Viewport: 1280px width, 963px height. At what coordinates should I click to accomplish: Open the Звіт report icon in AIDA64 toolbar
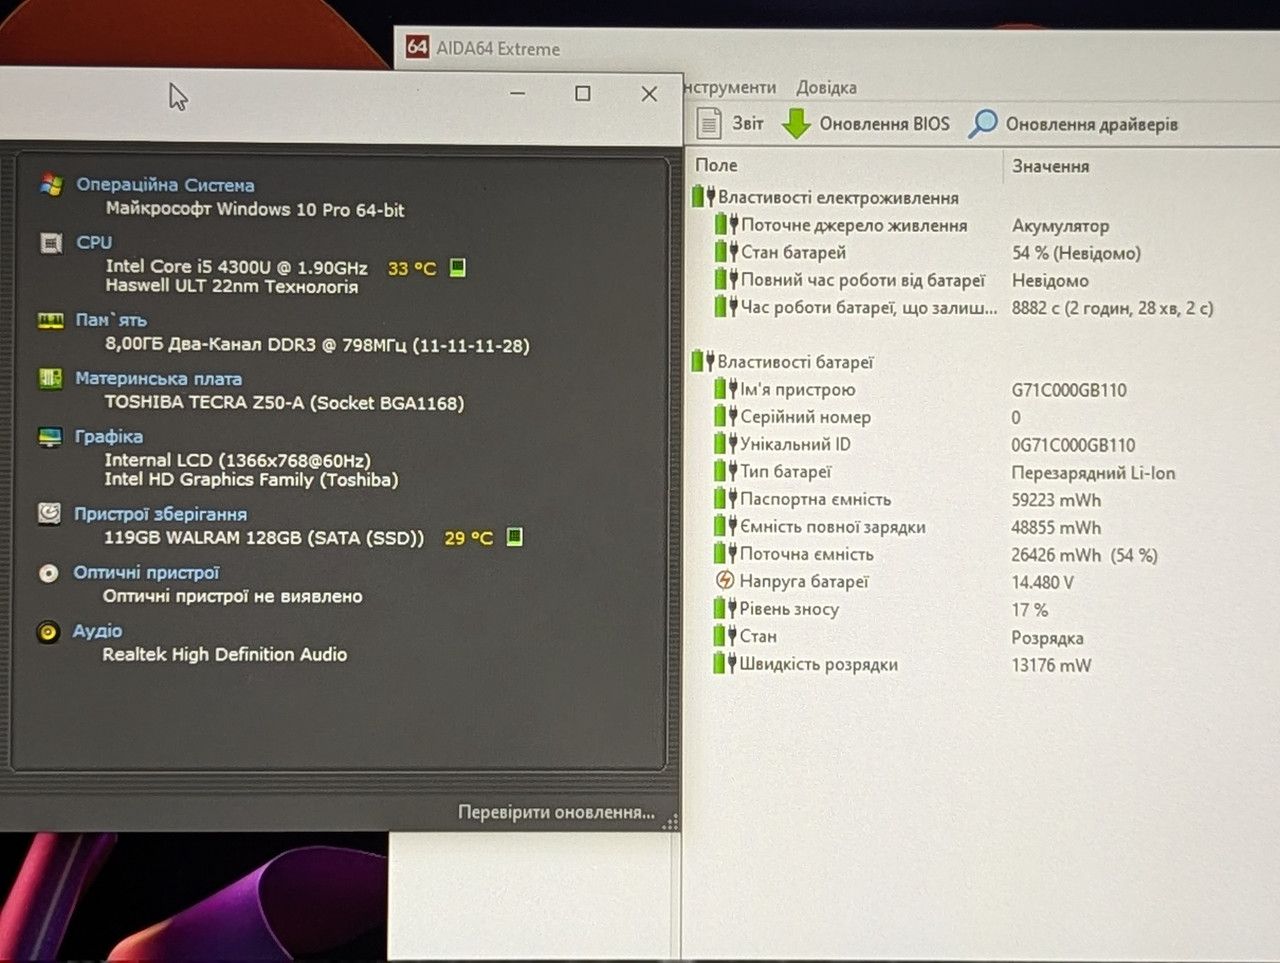[708, 123]
